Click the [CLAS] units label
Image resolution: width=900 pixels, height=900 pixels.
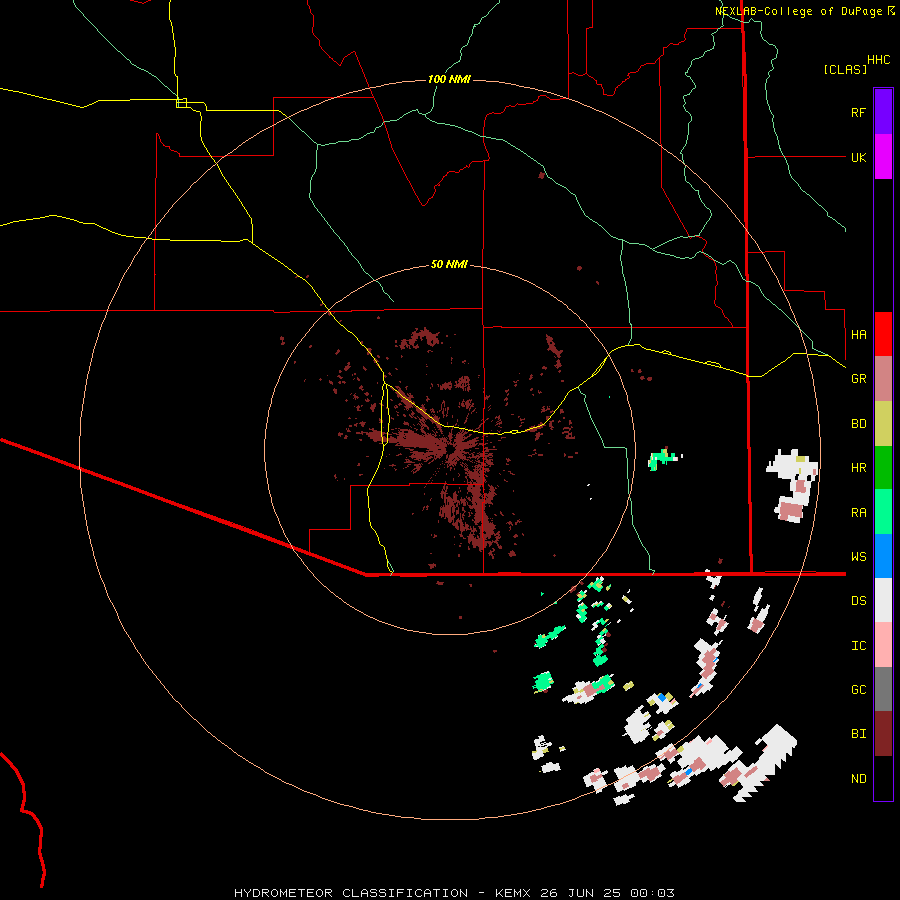coord(845,69)
